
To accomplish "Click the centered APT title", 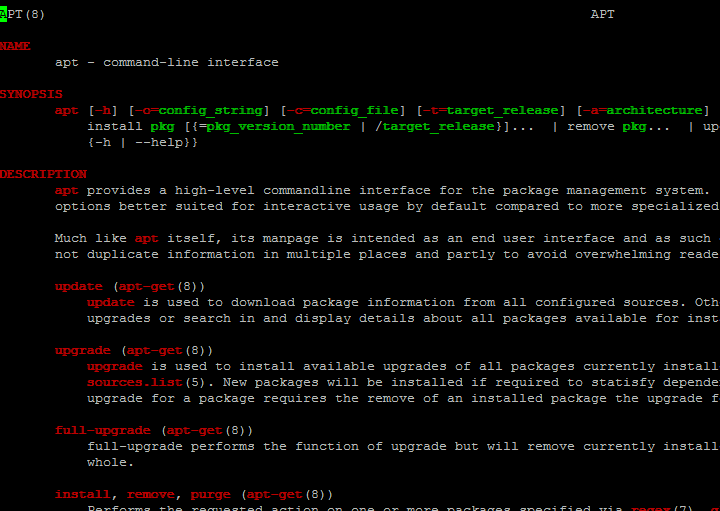I will [x=602, y=14].
